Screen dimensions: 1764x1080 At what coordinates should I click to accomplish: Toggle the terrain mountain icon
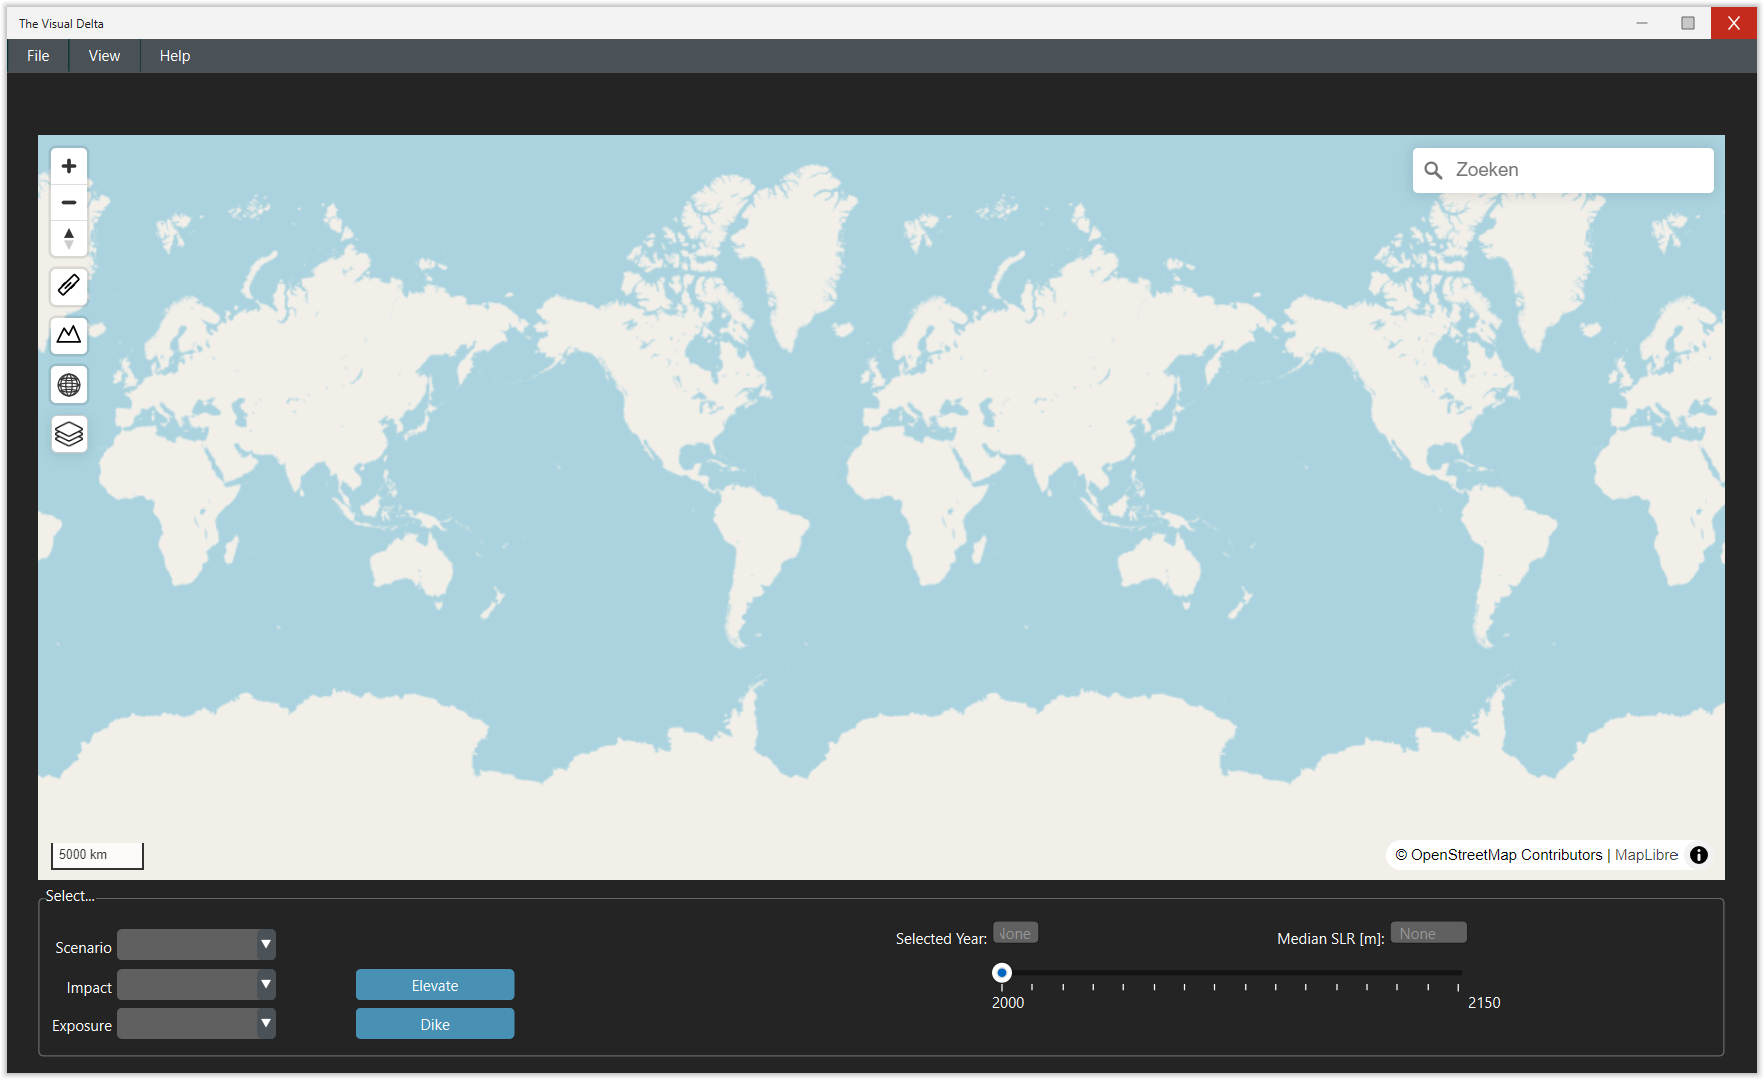[69, 335]
